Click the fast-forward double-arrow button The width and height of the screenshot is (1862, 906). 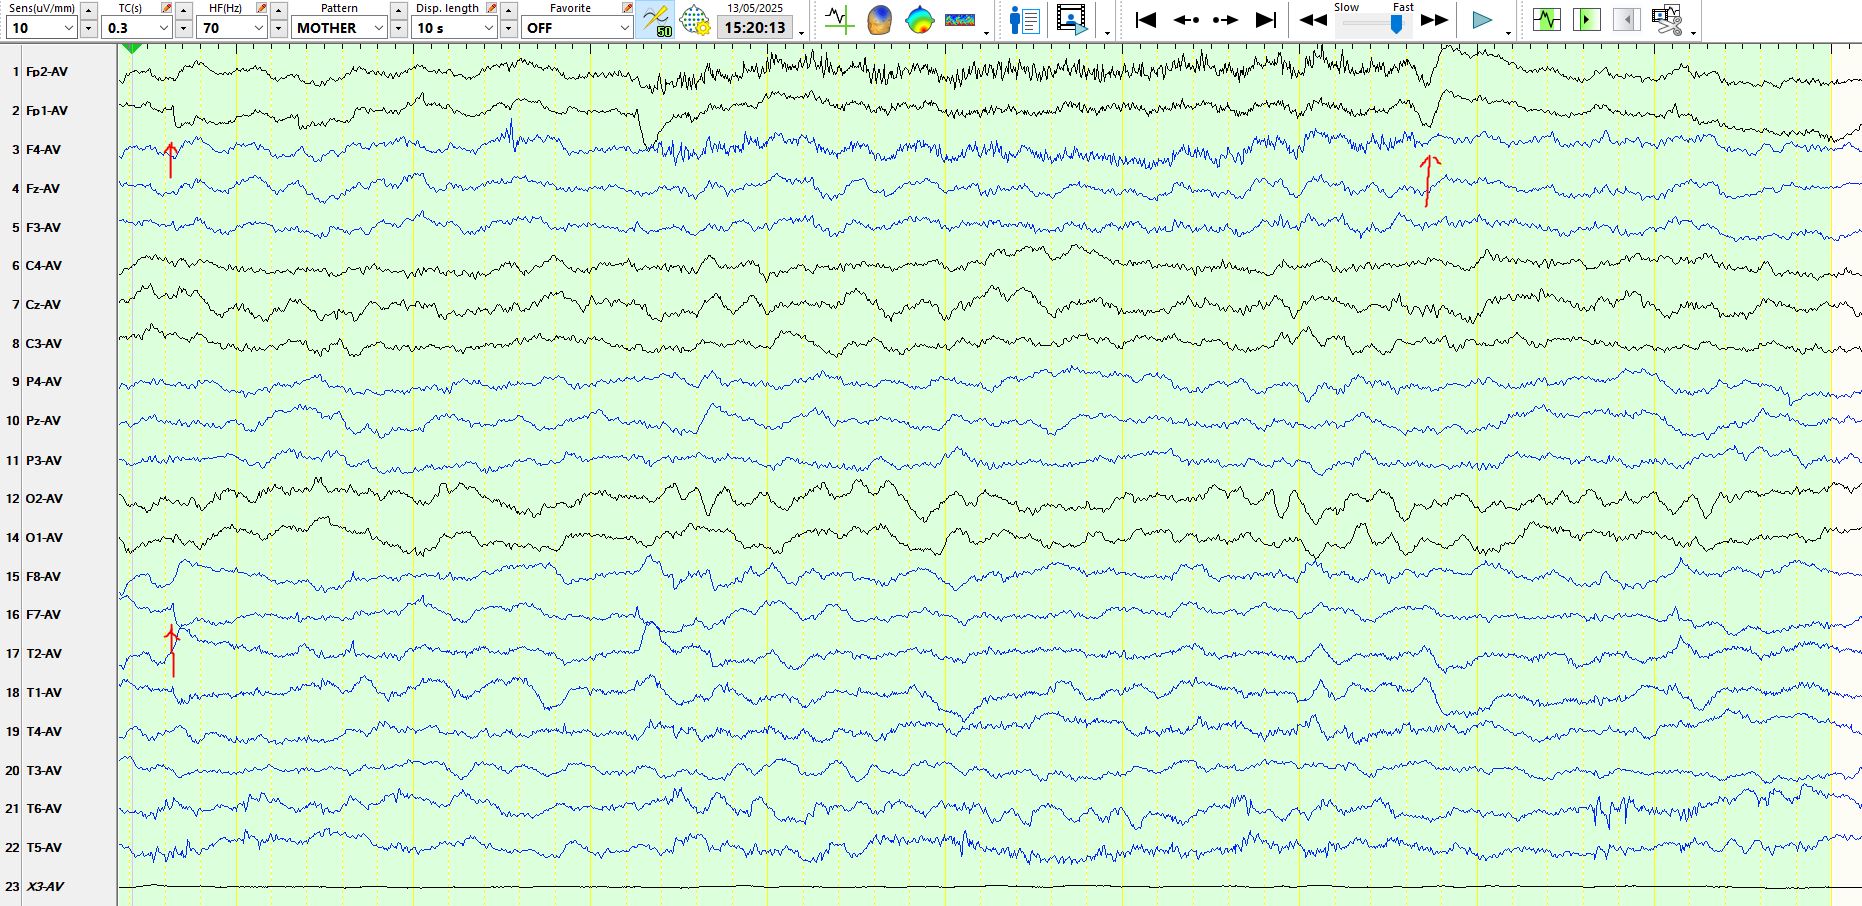(1434, 20)
